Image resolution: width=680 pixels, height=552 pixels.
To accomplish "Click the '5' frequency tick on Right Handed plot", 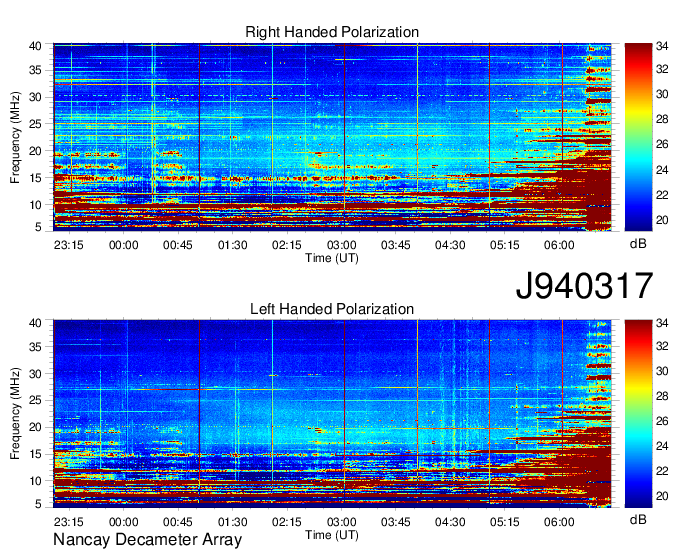I will pyautogui.click(x=39, y=227).
